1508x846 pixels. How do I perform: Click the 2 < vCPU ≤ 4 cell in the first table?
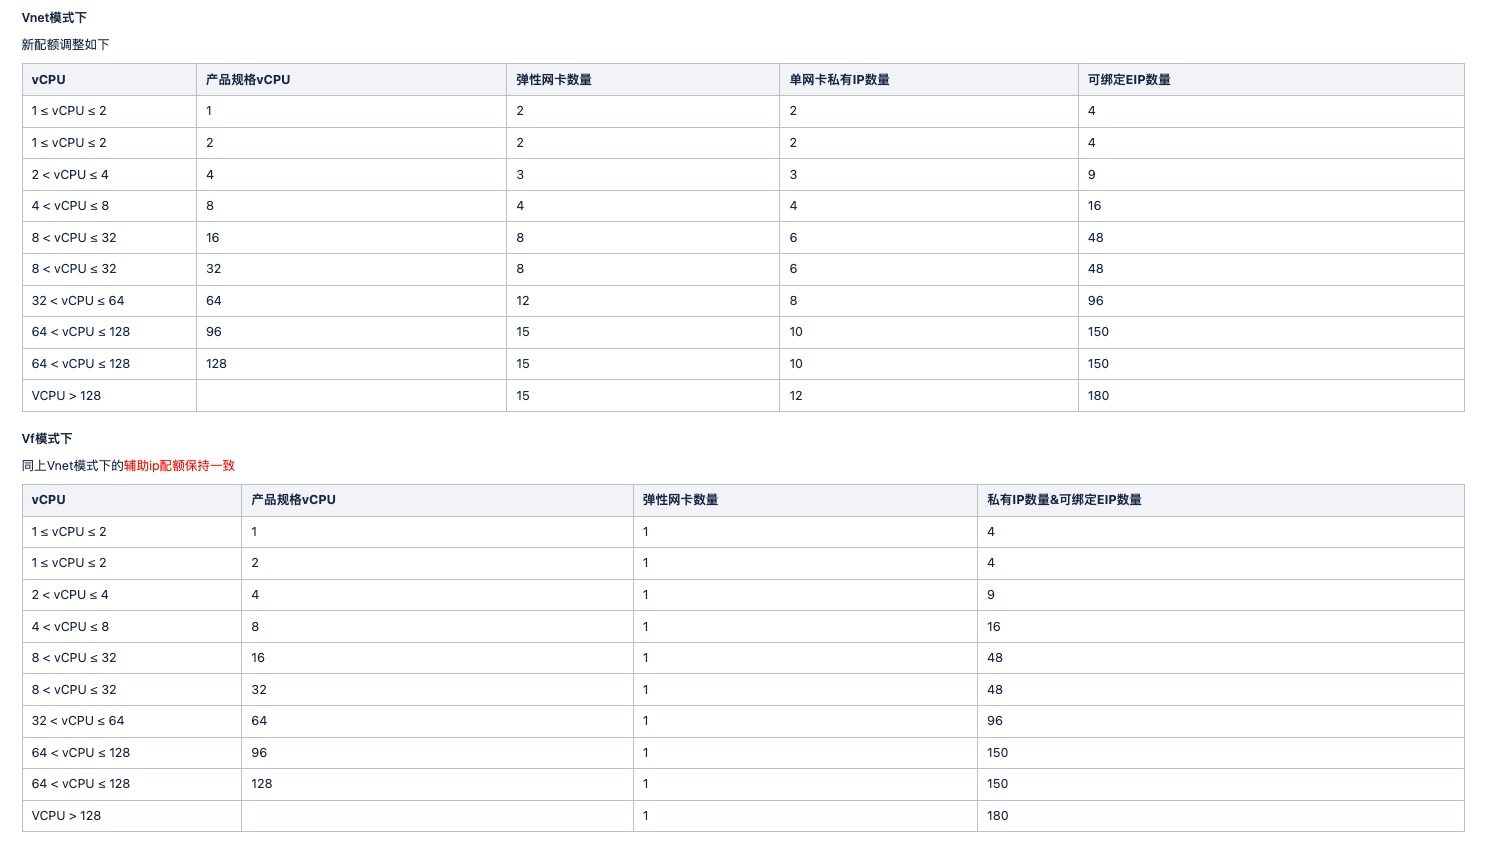110,175
